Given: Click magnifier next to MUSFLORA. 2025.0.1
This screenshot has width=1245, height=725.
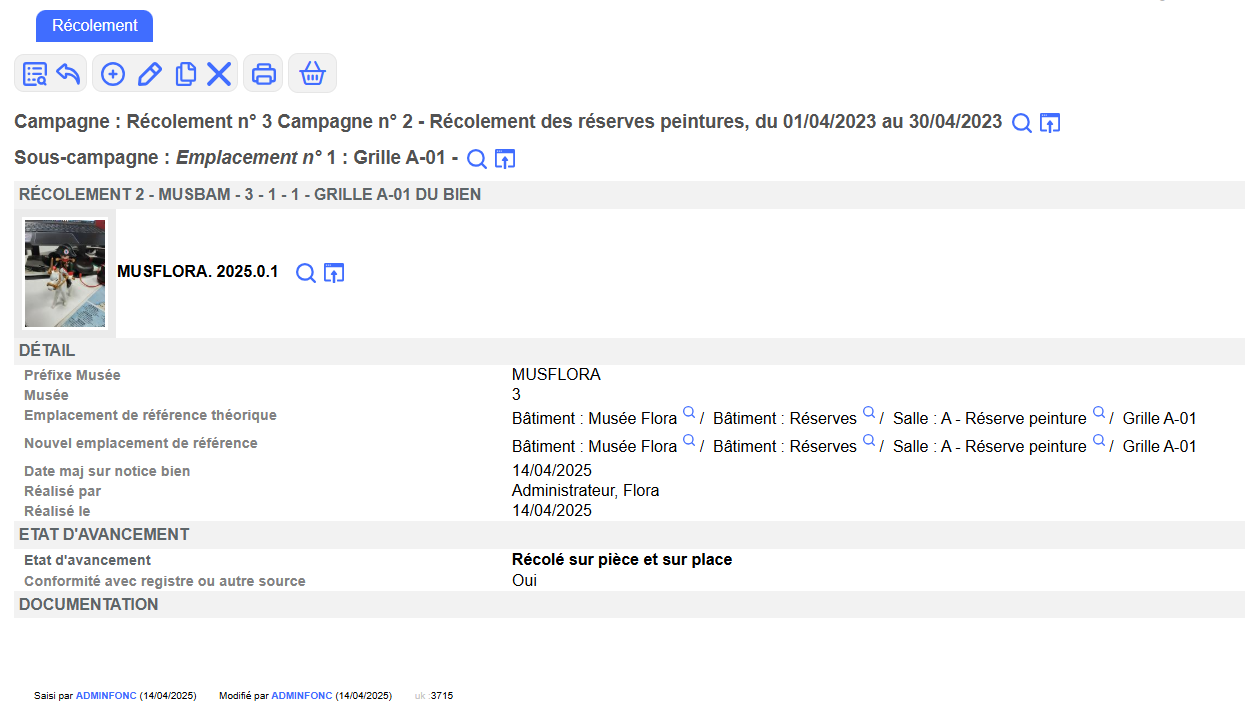Looking at the screenshot, I should 306,273.
